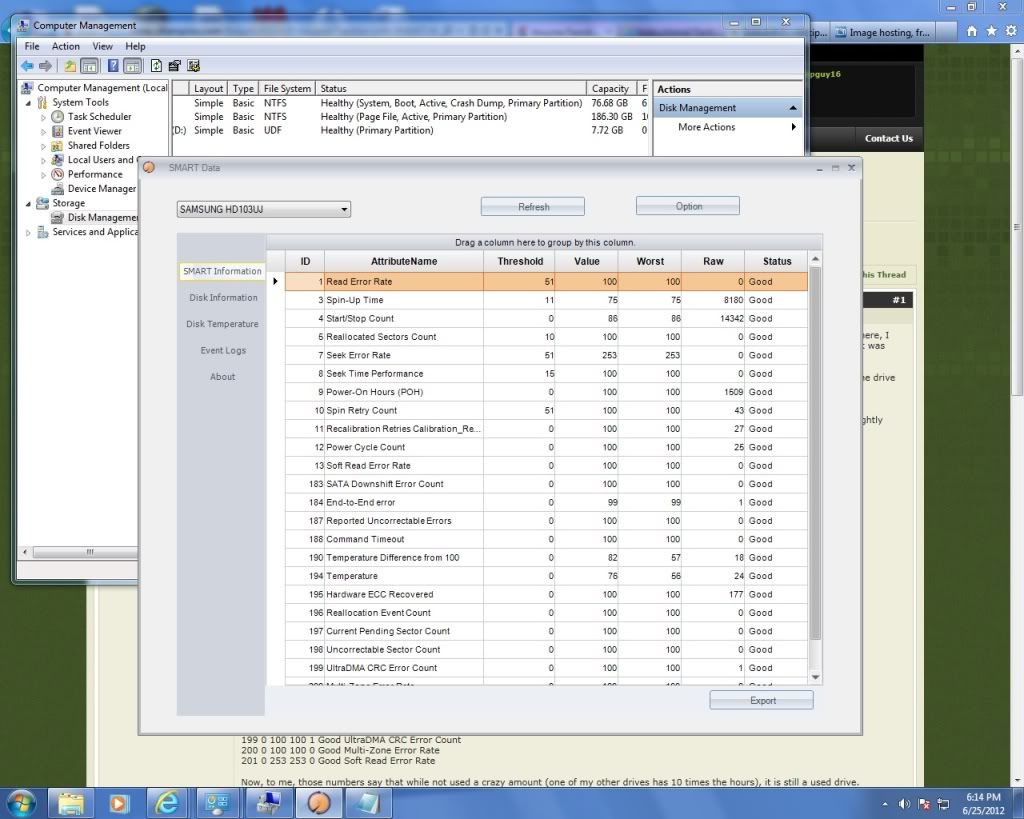The width and height of the screenshot is (1024, 819).
Task: Expand the Shared Folders tree node
Action: pos(43,146)
